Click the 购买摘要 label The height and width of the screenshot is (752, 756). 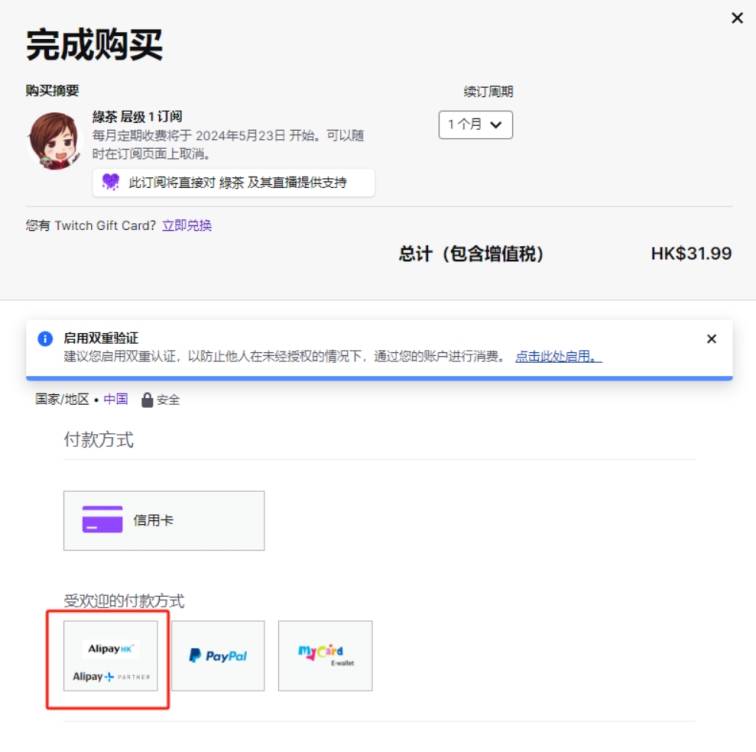52,91
